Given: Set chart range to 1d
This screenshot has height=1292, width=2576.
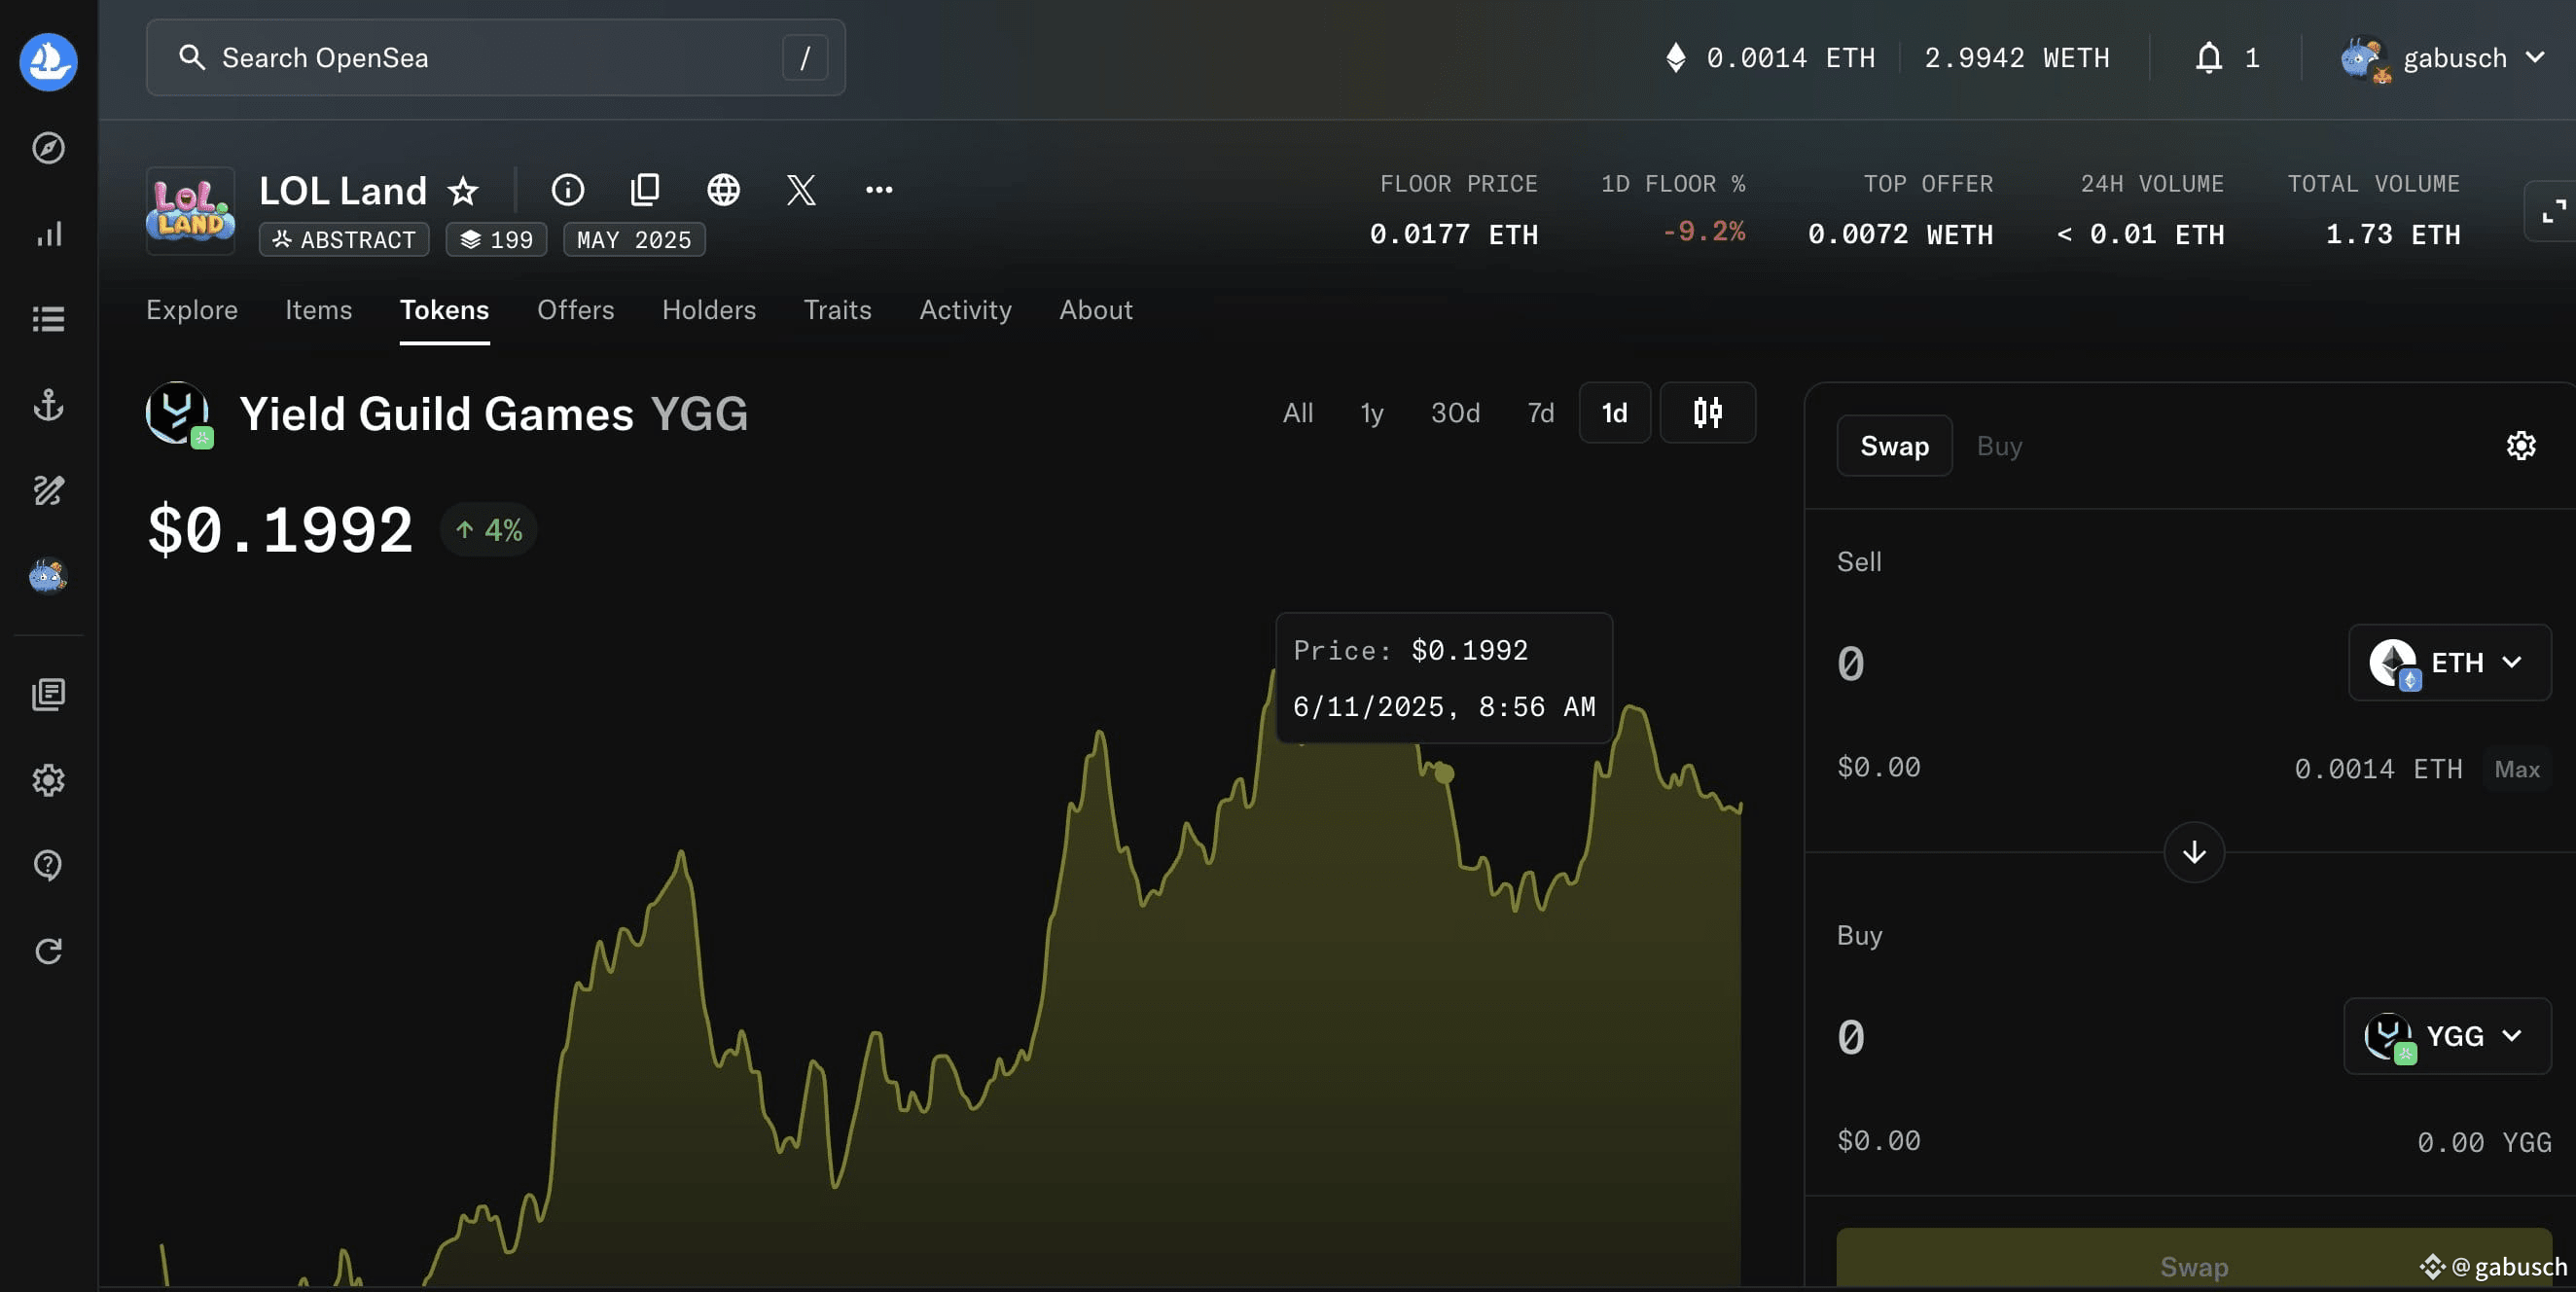Looking at the screenshot, I should click(x=1615, y=413).
